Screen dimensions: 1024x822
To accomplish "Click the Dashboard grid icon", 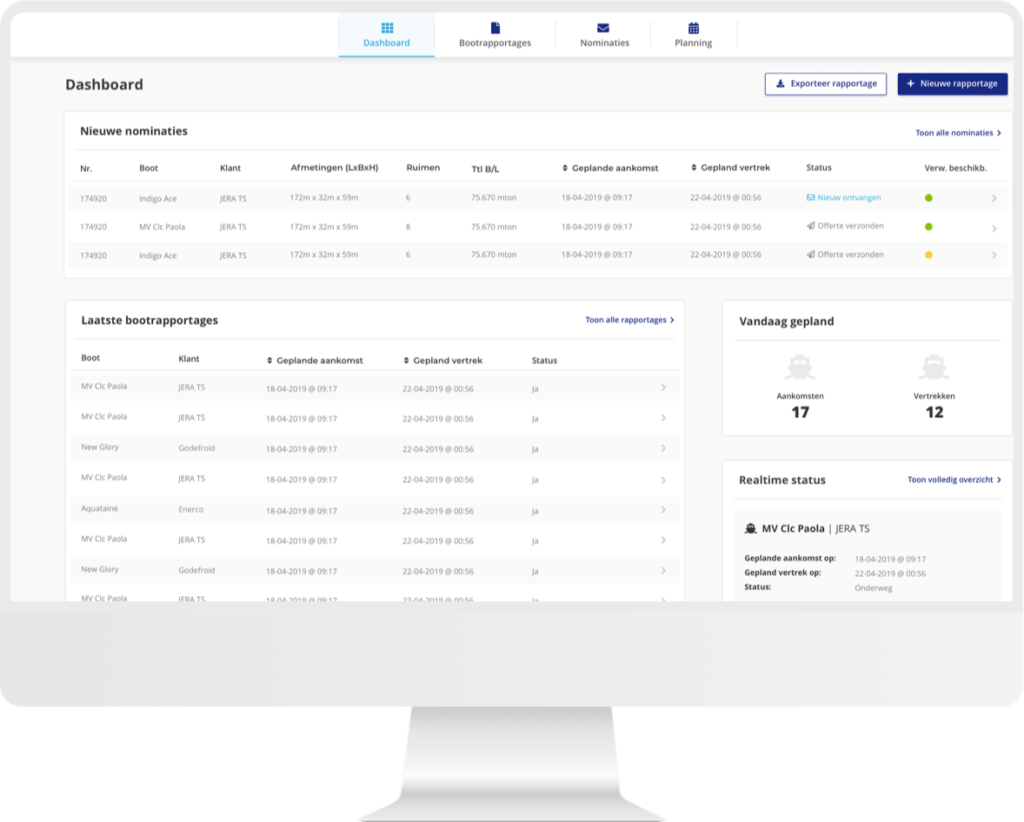I will pyautogui.click(x=387, y=28).
